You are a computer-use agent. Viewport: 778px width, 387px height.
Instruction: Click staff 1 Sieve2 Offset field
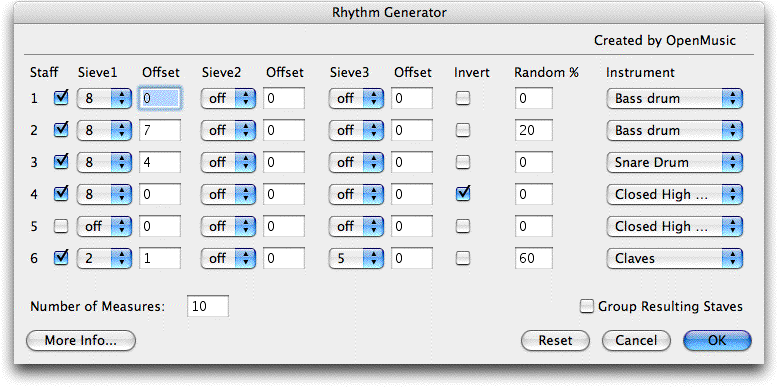coord(284,98)
